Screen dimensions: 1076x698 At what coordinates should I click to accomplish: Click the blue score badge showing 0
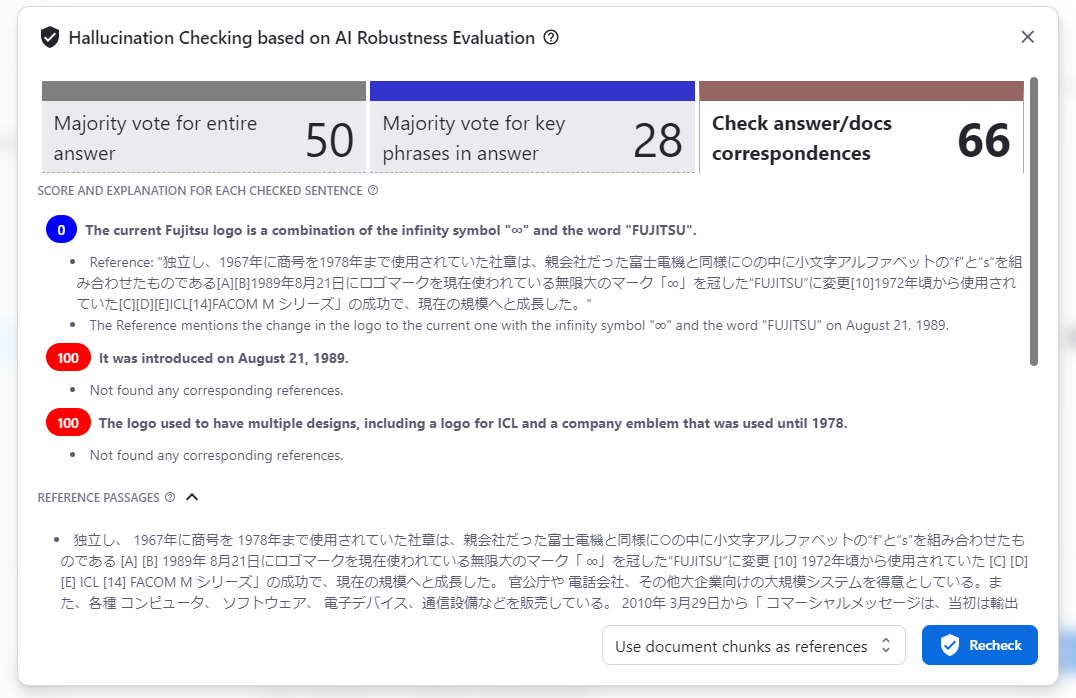(61, 229)
